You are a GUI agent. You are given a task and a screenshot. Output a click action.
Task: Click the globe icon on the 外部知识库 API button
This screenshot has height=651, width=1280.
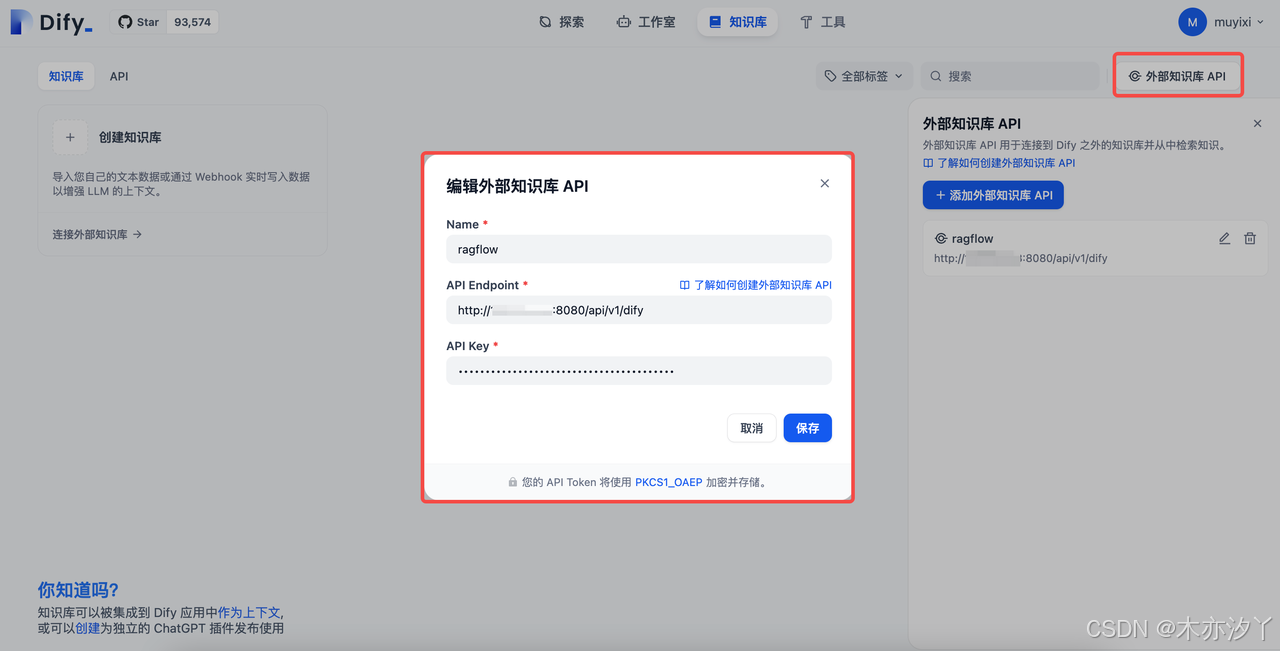pos(1135,74)
